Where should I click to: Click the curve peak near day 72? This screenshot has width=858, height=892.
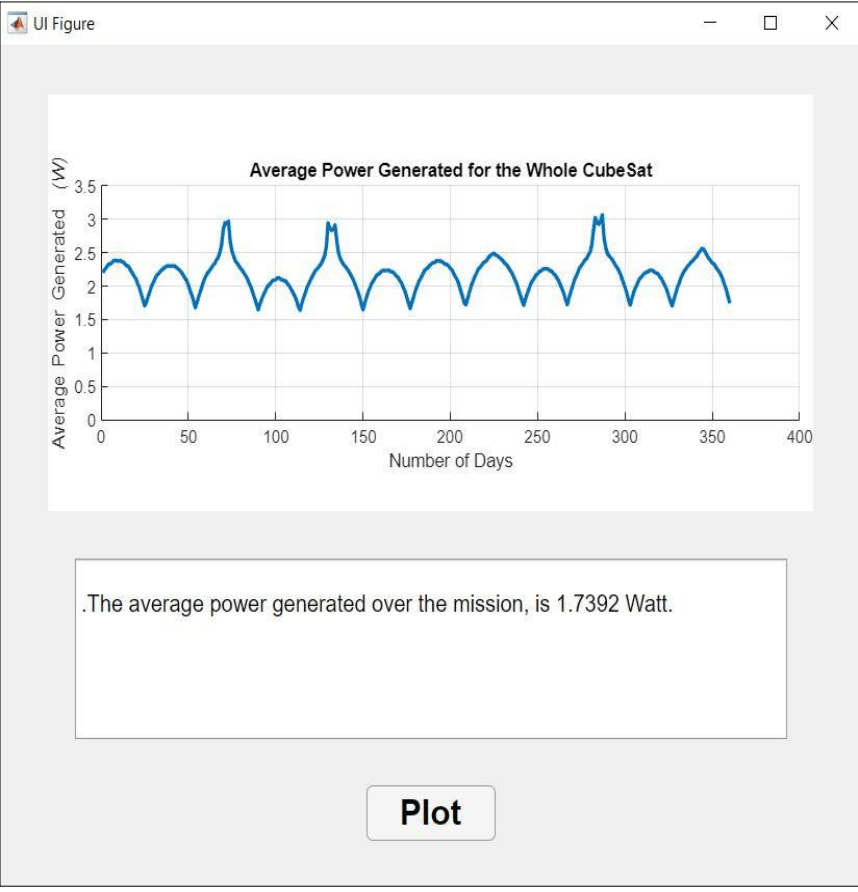(228, 222)
